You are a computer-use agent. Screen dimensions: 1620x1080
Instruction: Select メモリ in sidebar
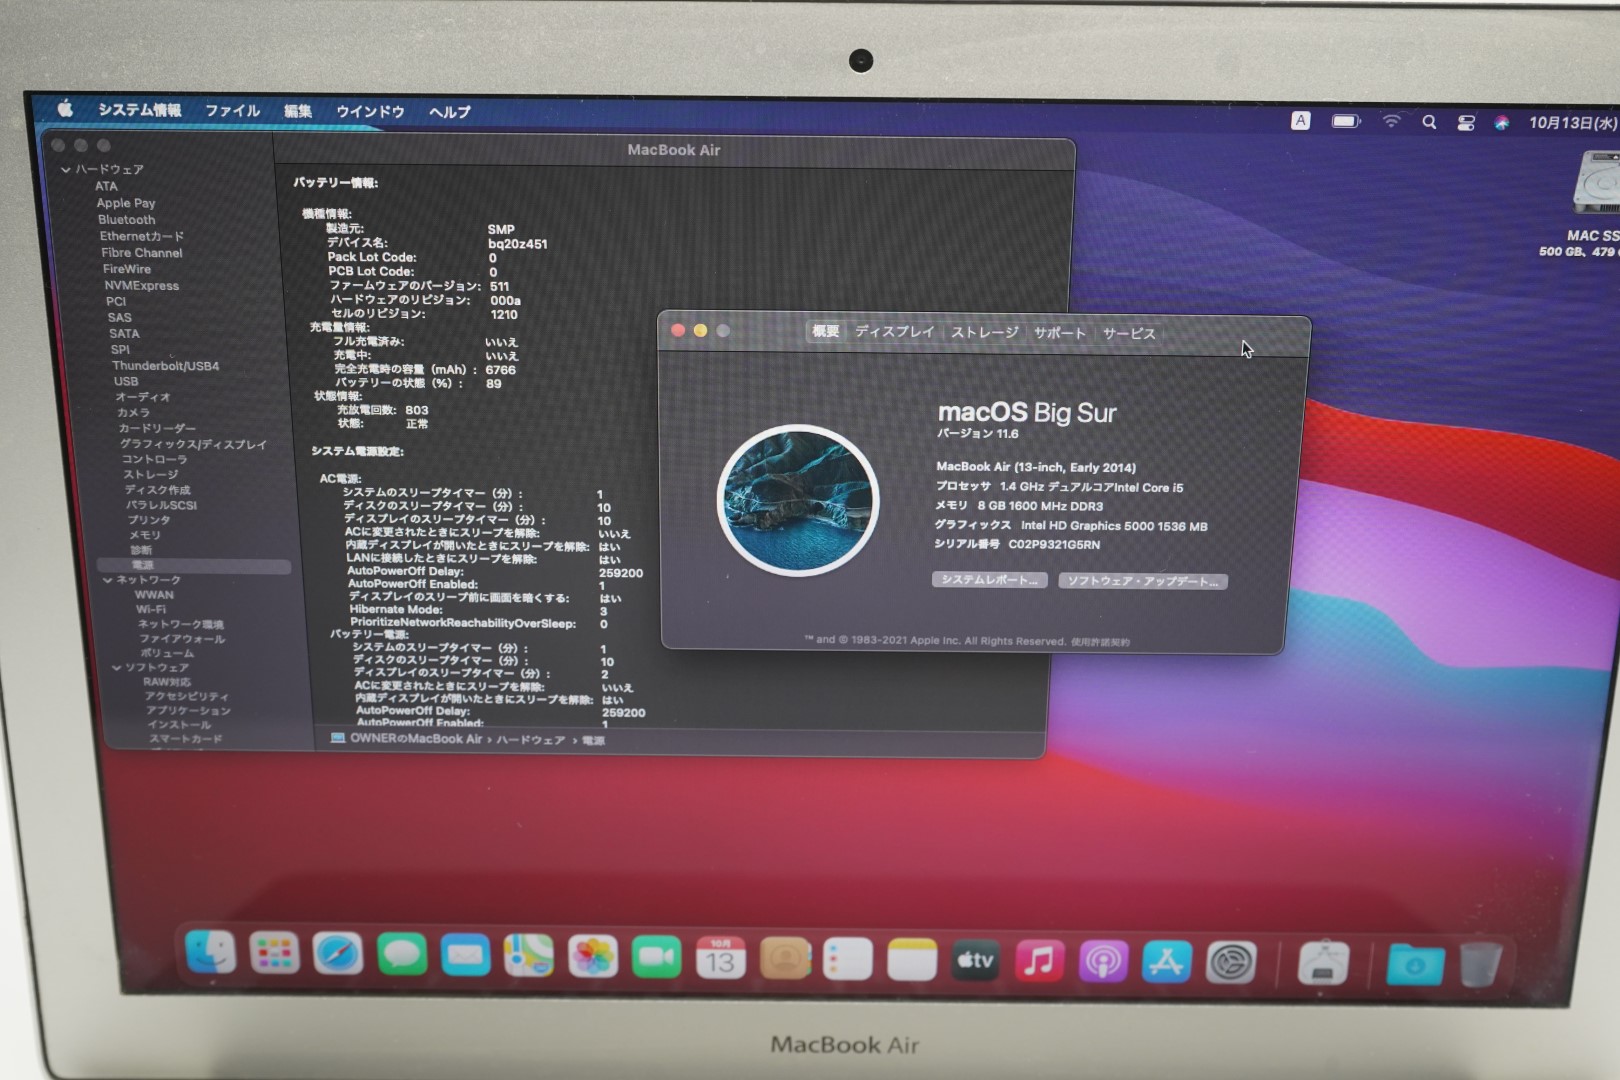click(144, 535)
